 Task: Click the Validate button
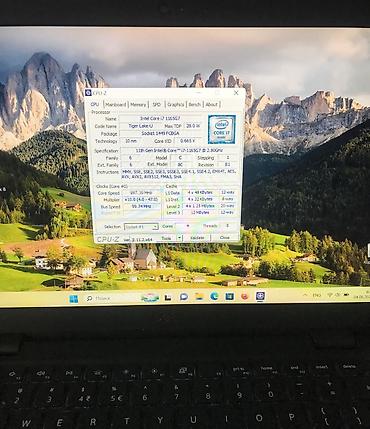[197, 238]
